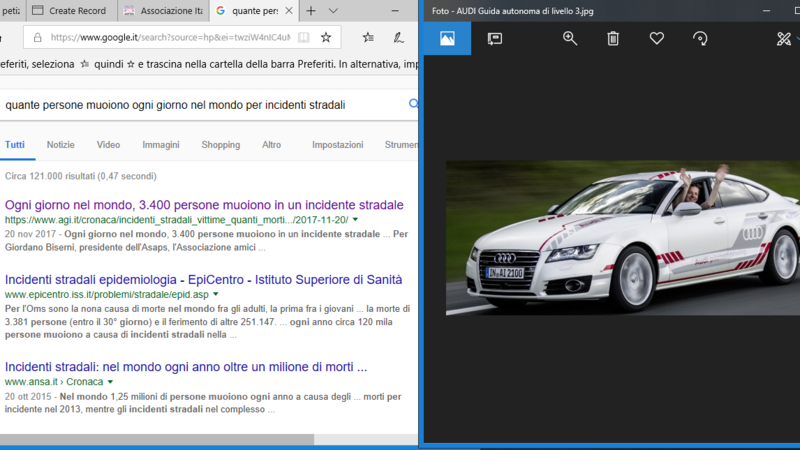This screenshot has width=800, height=450.
Task: Delete the photo with trash icon
Action: pos(613,38)
